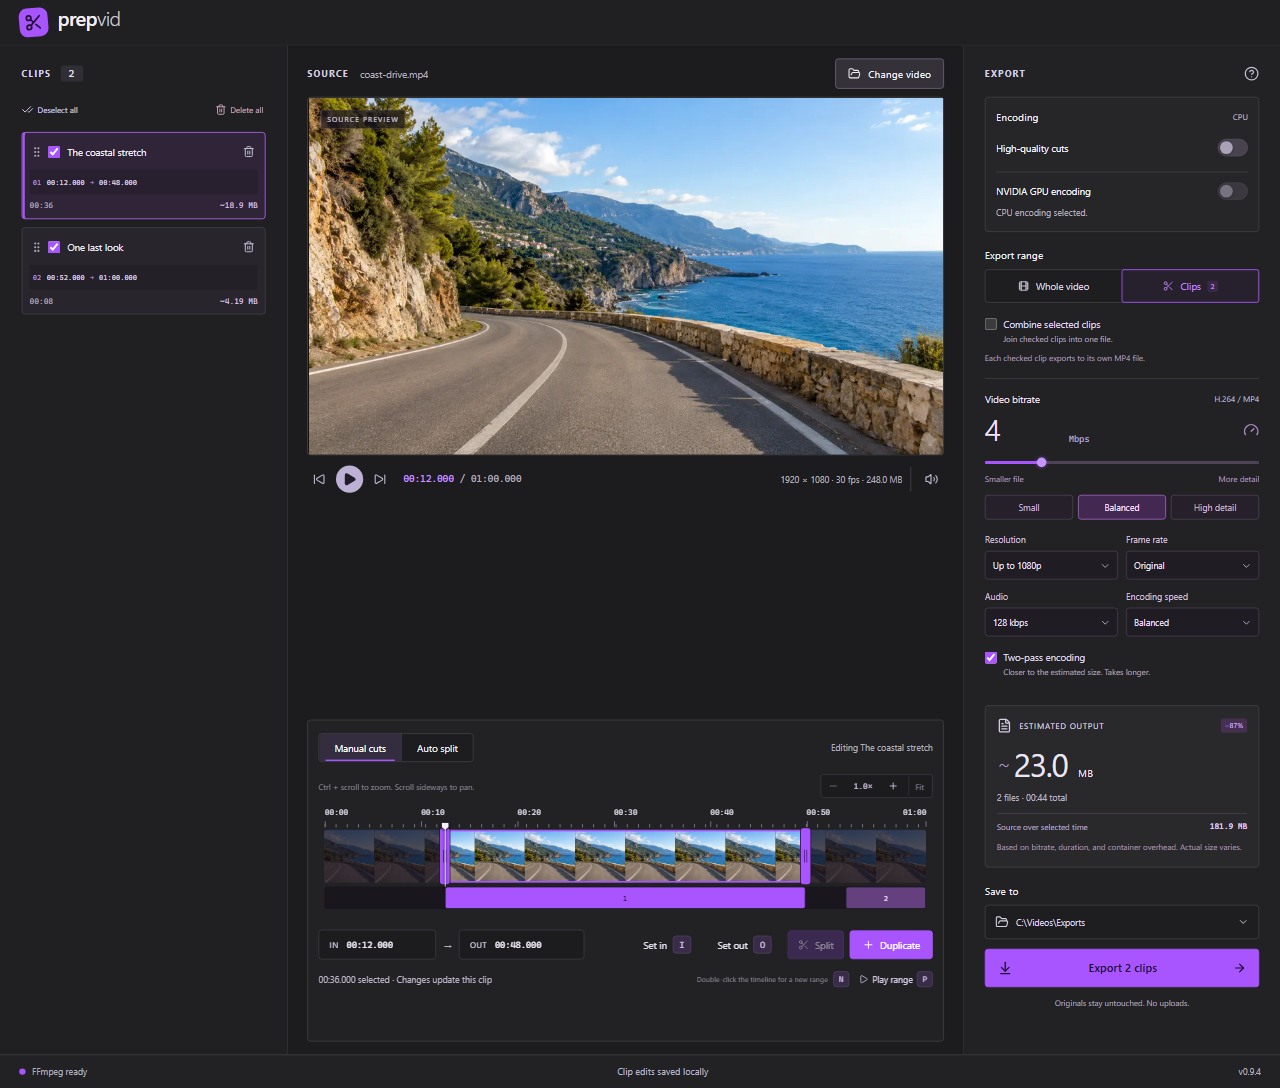Click the IN timecode field

(377, 945)
